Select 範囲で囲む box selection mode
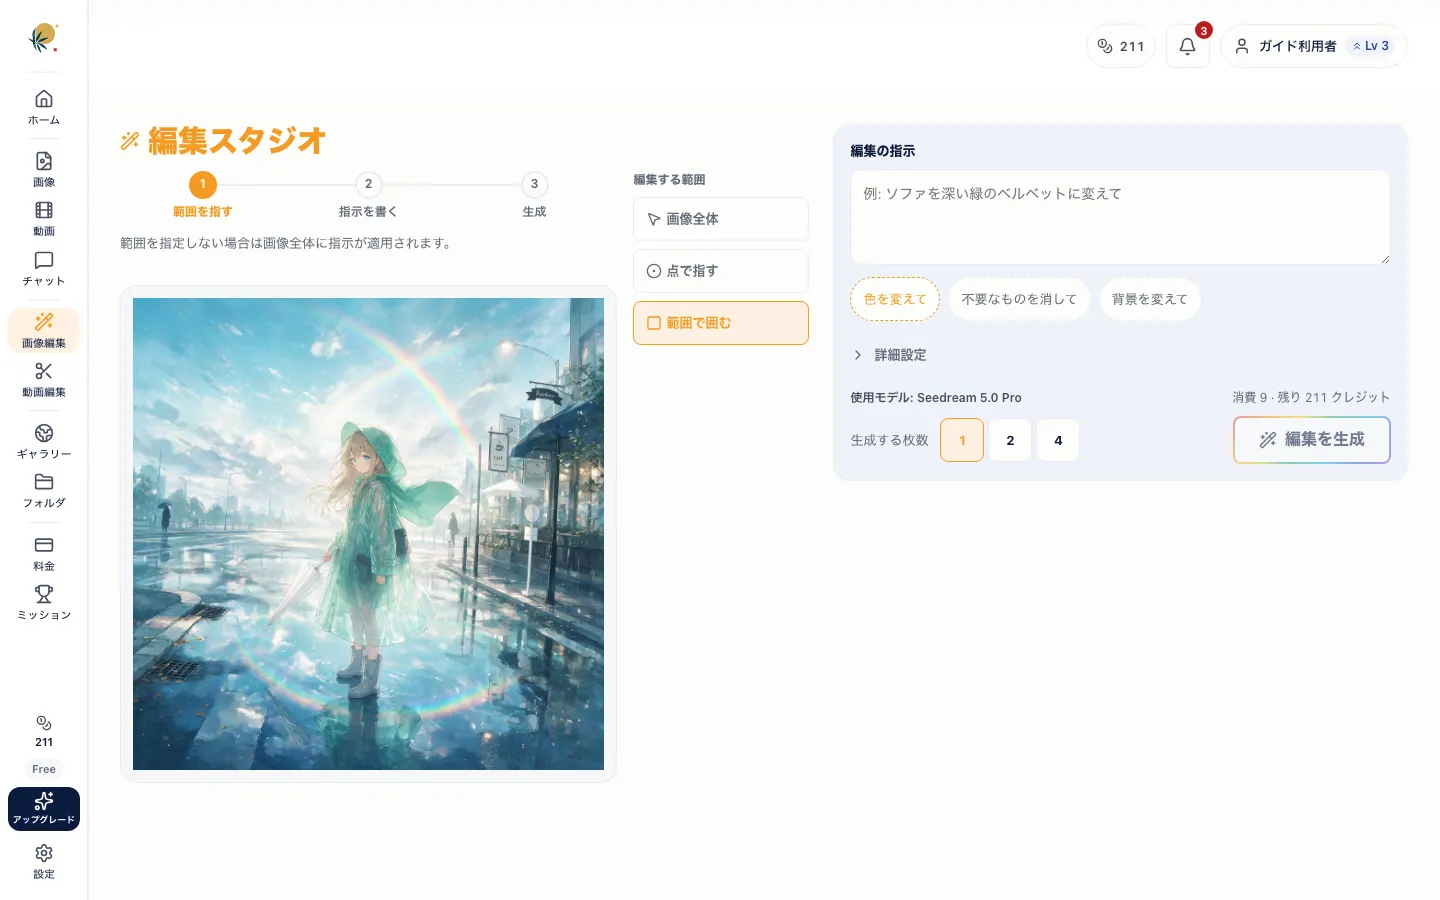 [x=721, y=323]
